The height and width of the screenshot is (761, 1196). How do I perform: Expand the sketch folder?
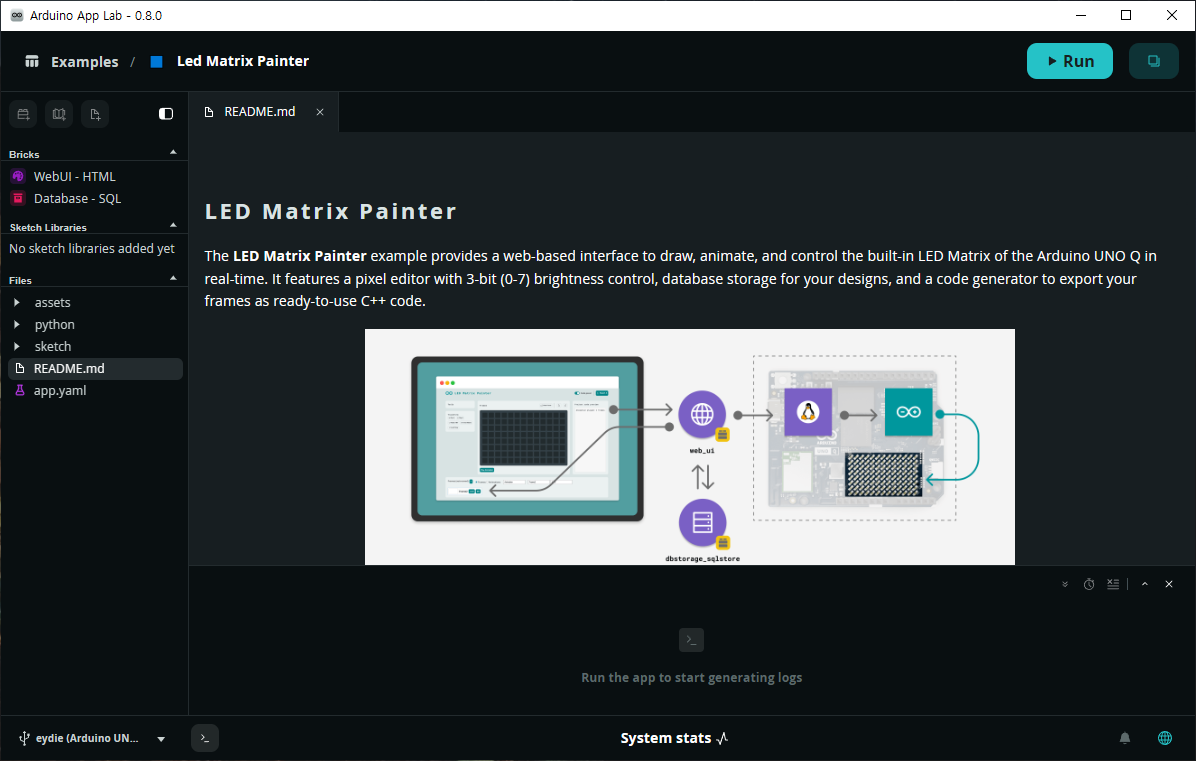pyautogui.click(x=17, y=347)
